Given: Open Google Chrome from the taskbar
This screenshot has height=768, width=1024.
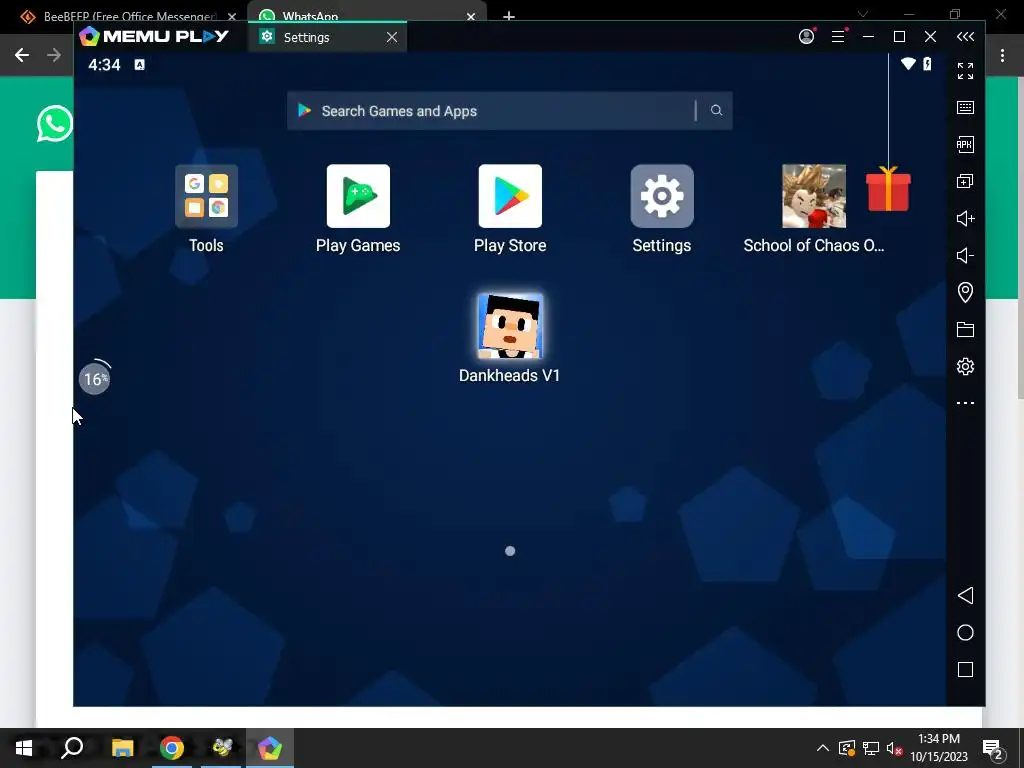Looking at the screenshot, I should (x=172, y=748).
